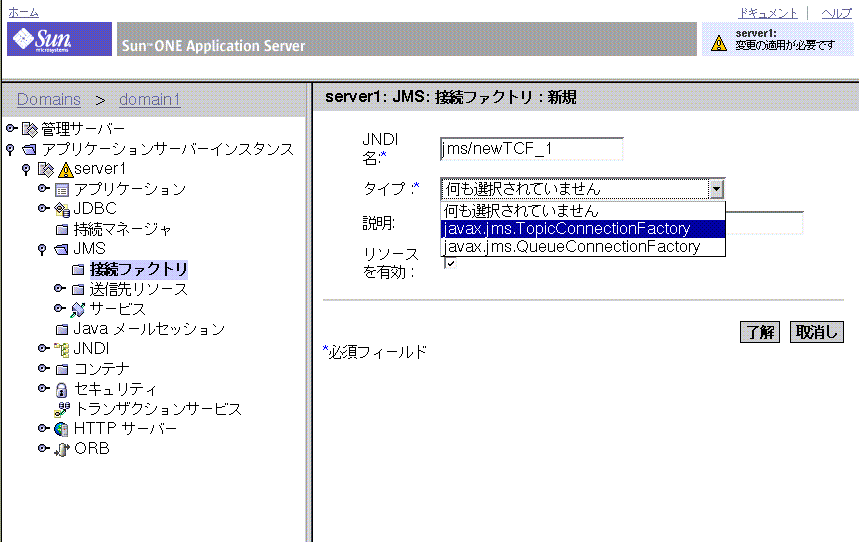This screenshot has height=542, width=859.
Task: Select the server1 tree label
Action: click(x=100, y=169)
